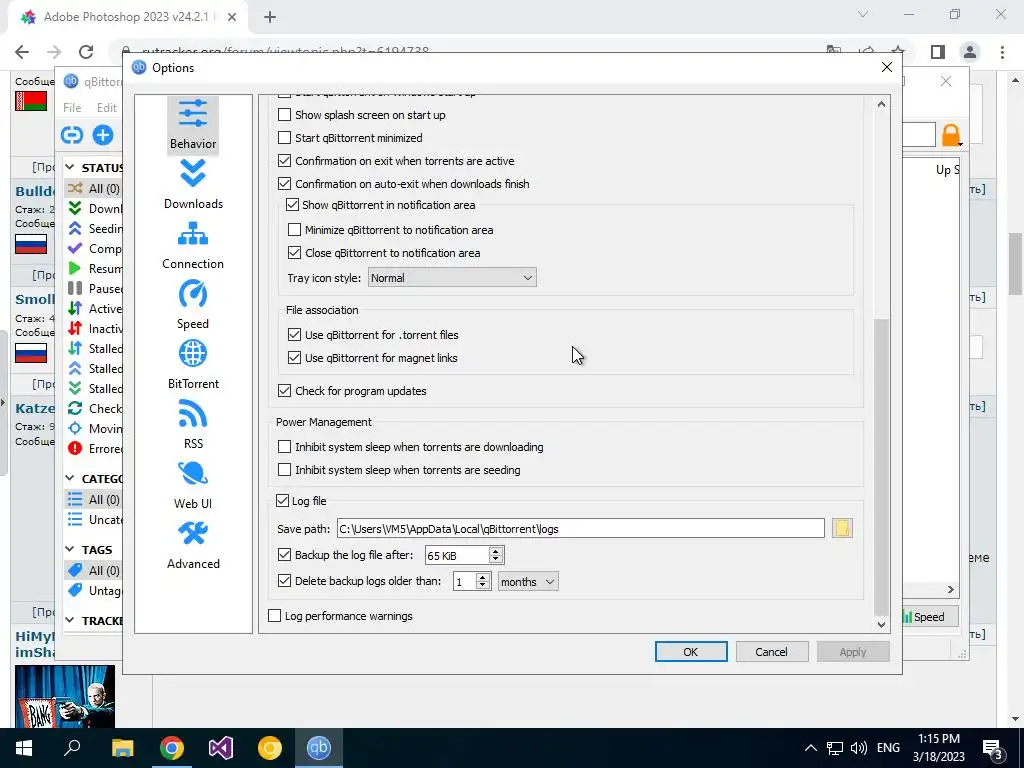Toggle Confirmation on exit when torrents are active
Screen dimensions: 1024x768
(x=284, y=161)
